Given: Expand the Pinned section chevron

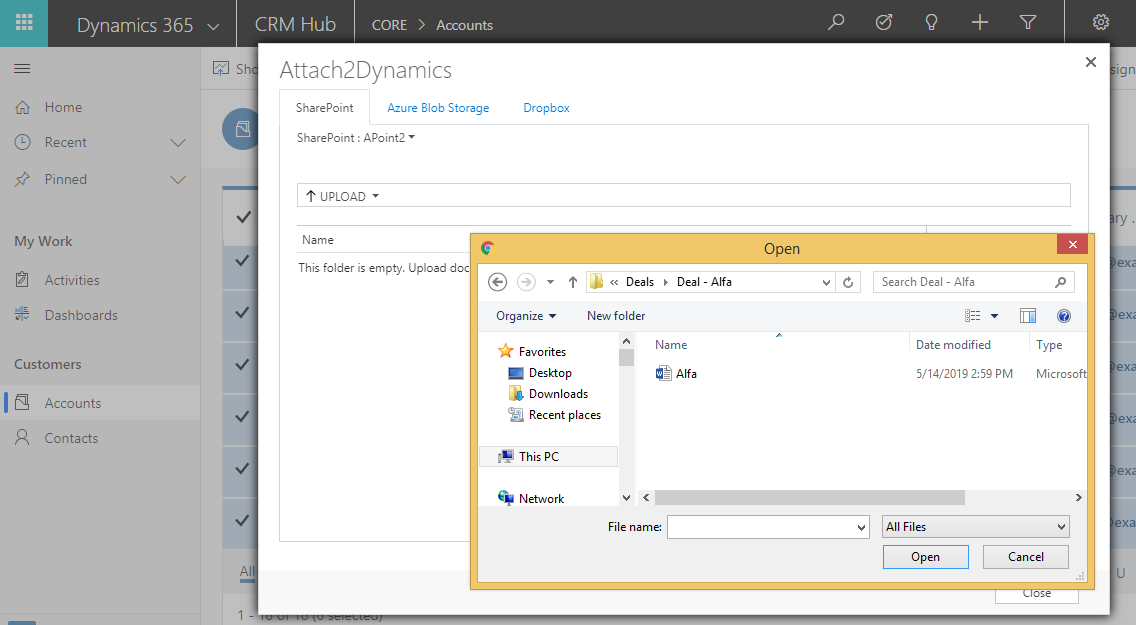Looking at the screenshot, I should point(178,180).
